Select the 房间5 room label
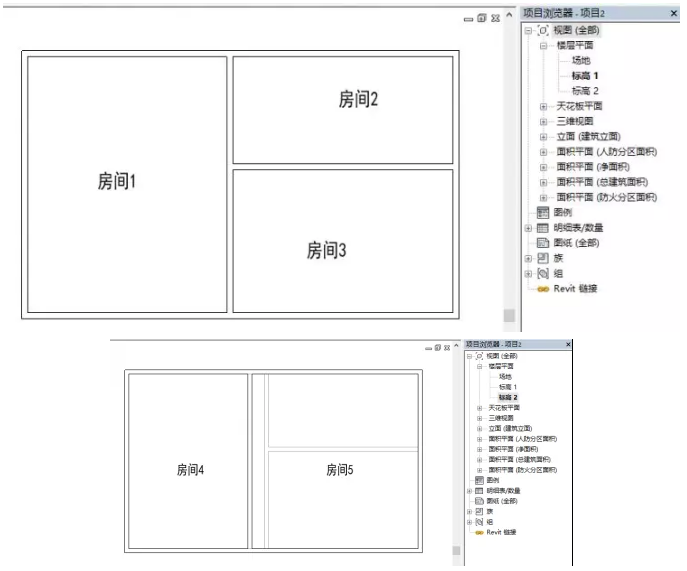This screenshot has height=571, width=687. 343,469
